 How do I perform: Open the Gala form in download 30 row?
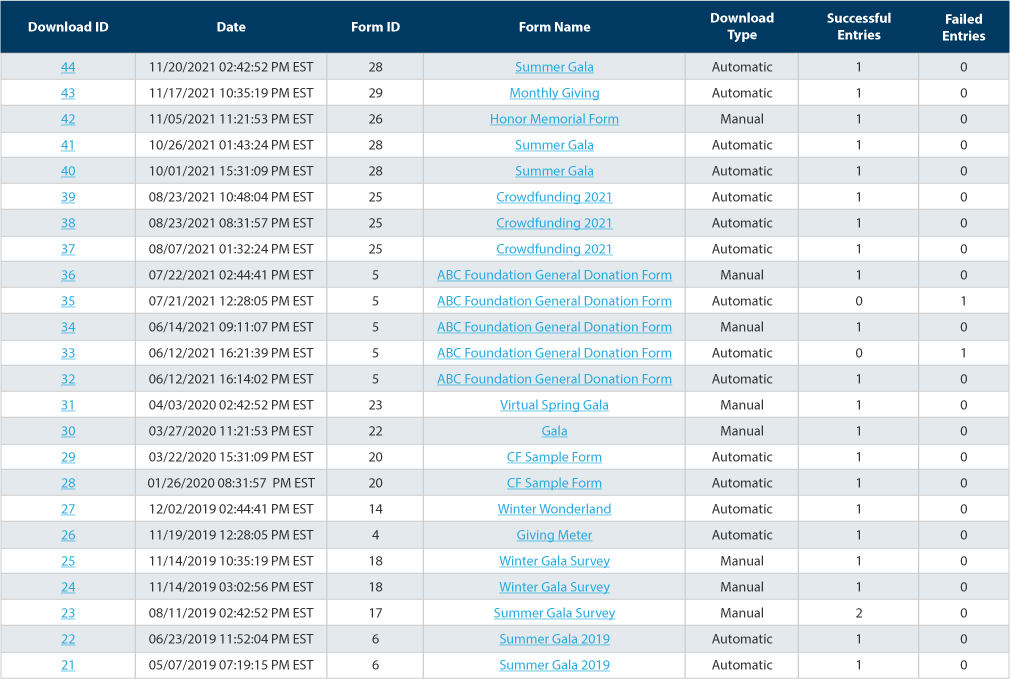tap(554, 431)
